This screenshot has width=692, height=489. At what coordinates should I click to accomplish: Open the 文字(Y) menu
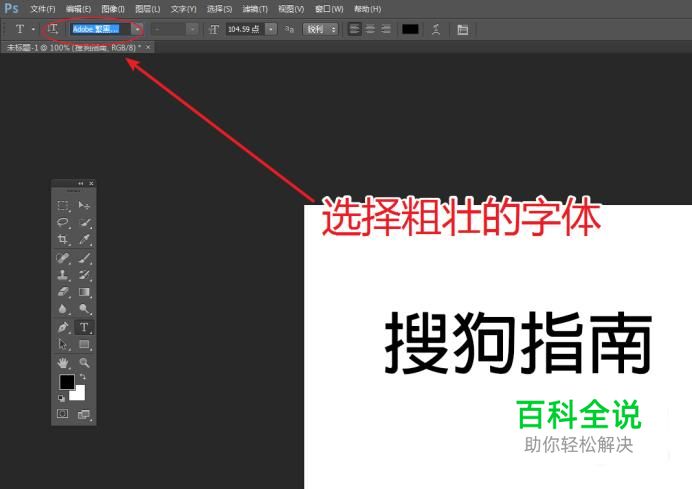(183, 9)
